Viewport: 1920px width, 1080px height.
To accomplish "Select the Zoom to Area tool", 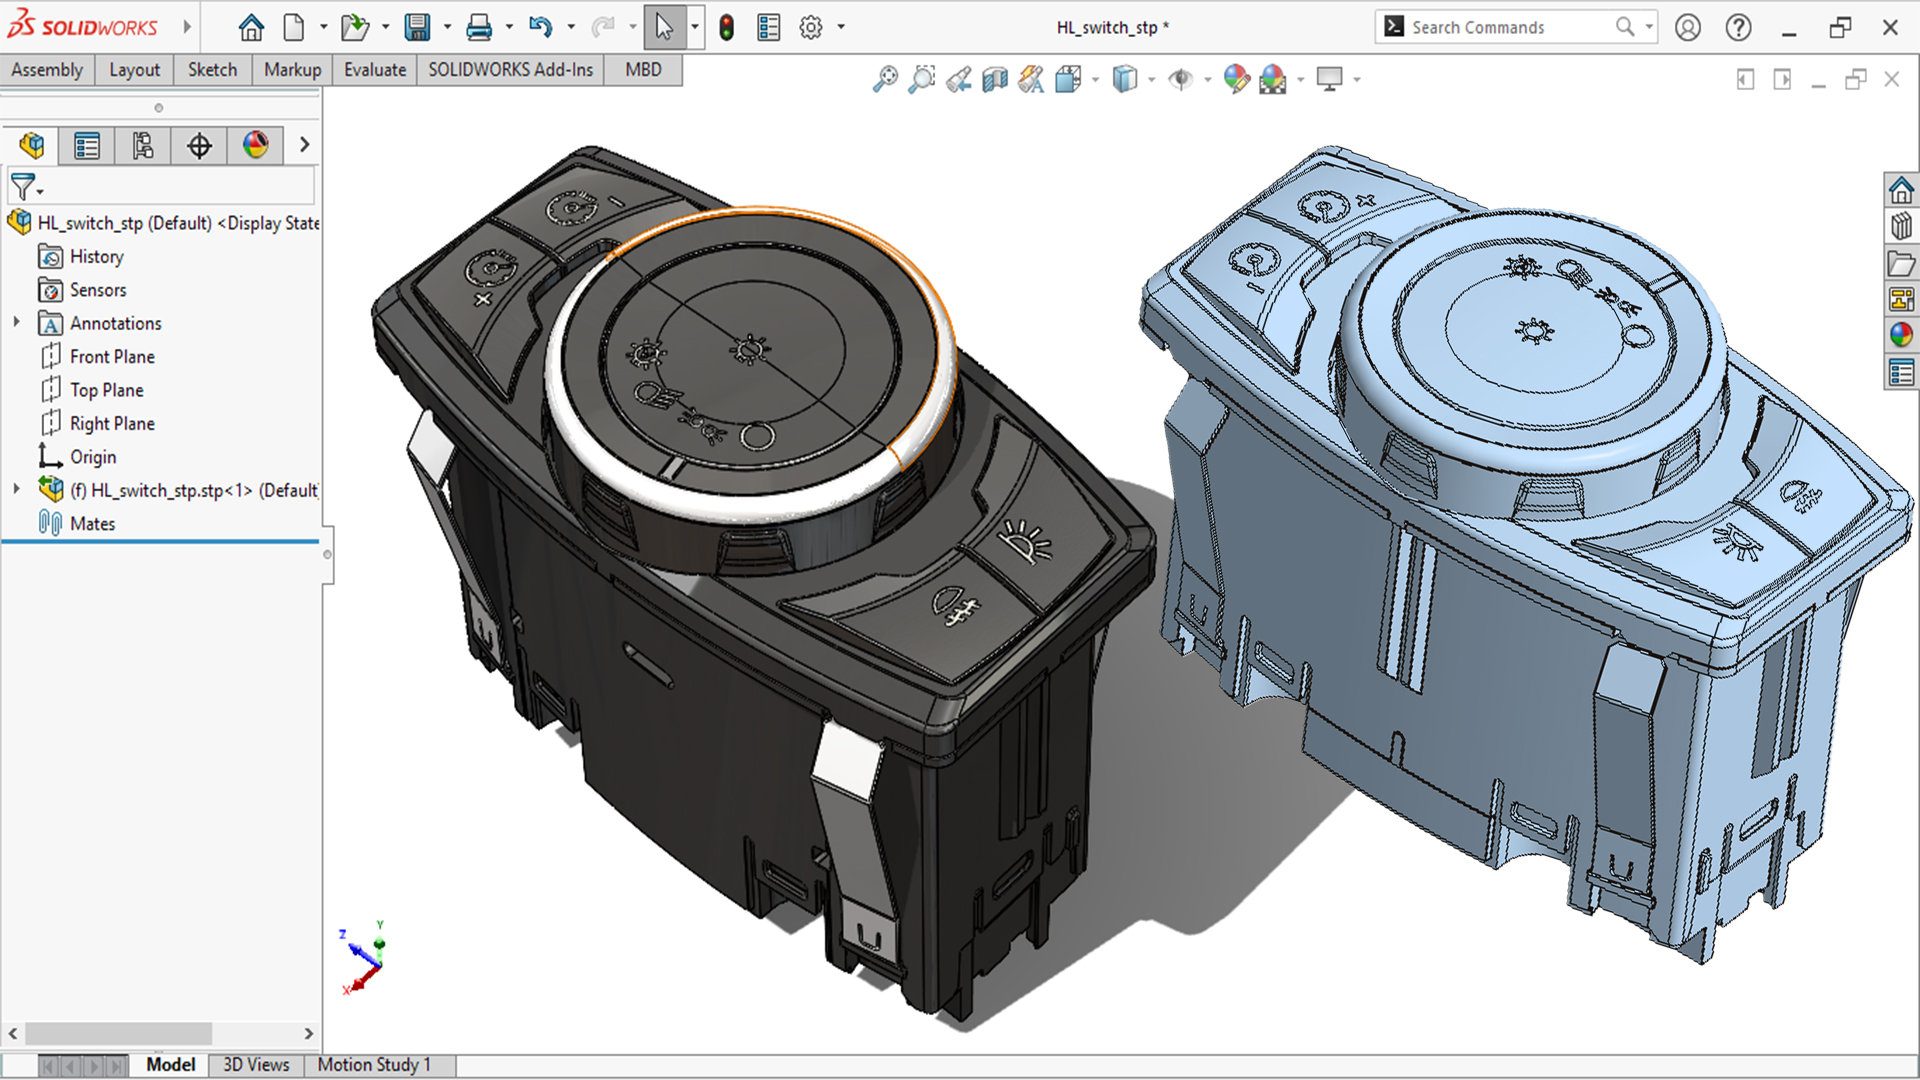I will coord(921,79).
